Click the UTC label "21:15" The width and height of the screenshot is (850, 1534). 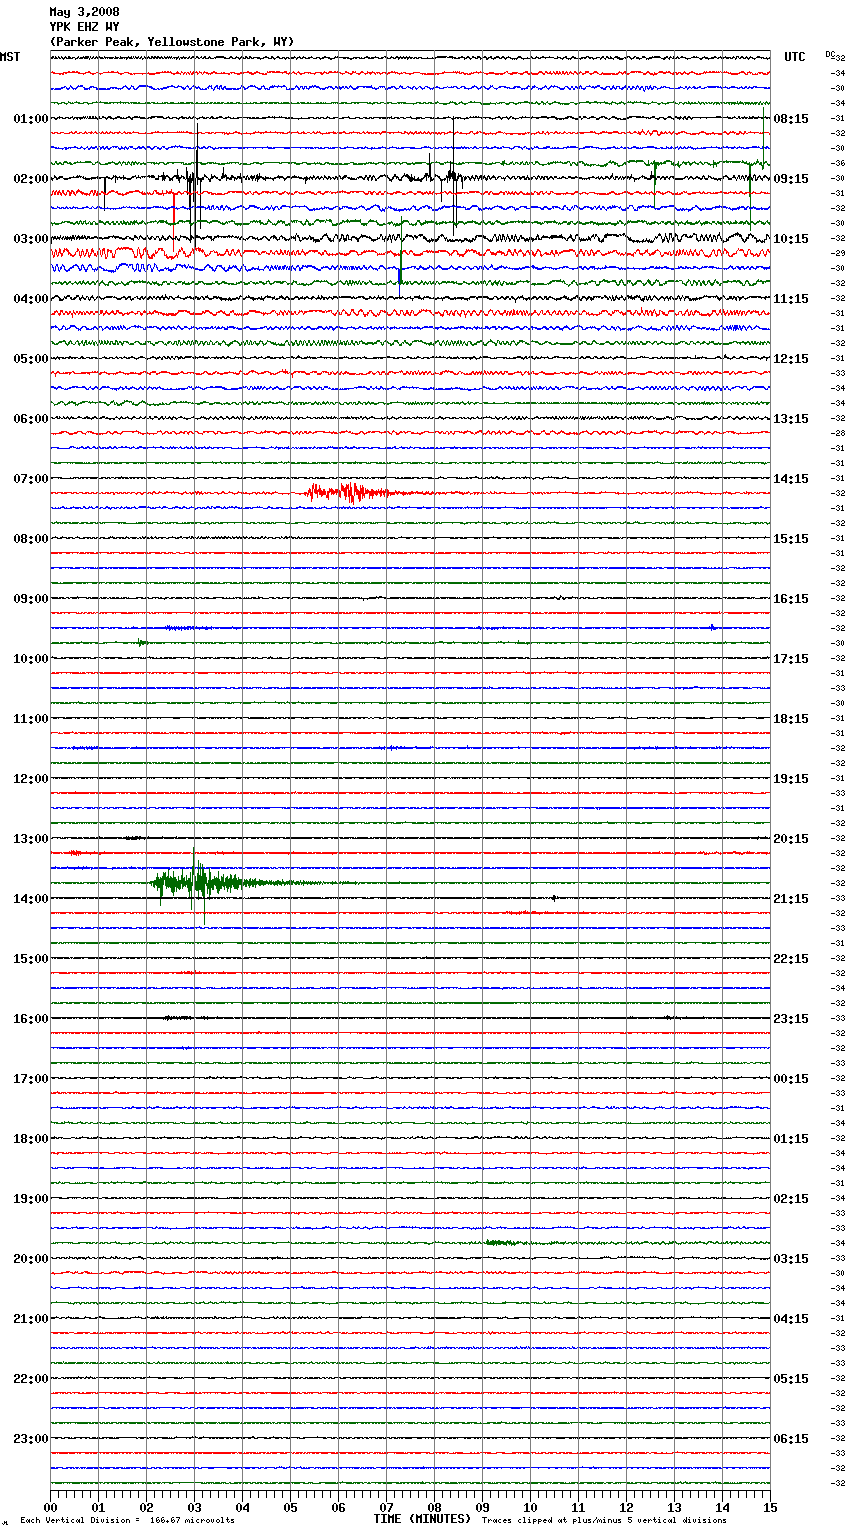coord(791,899)
